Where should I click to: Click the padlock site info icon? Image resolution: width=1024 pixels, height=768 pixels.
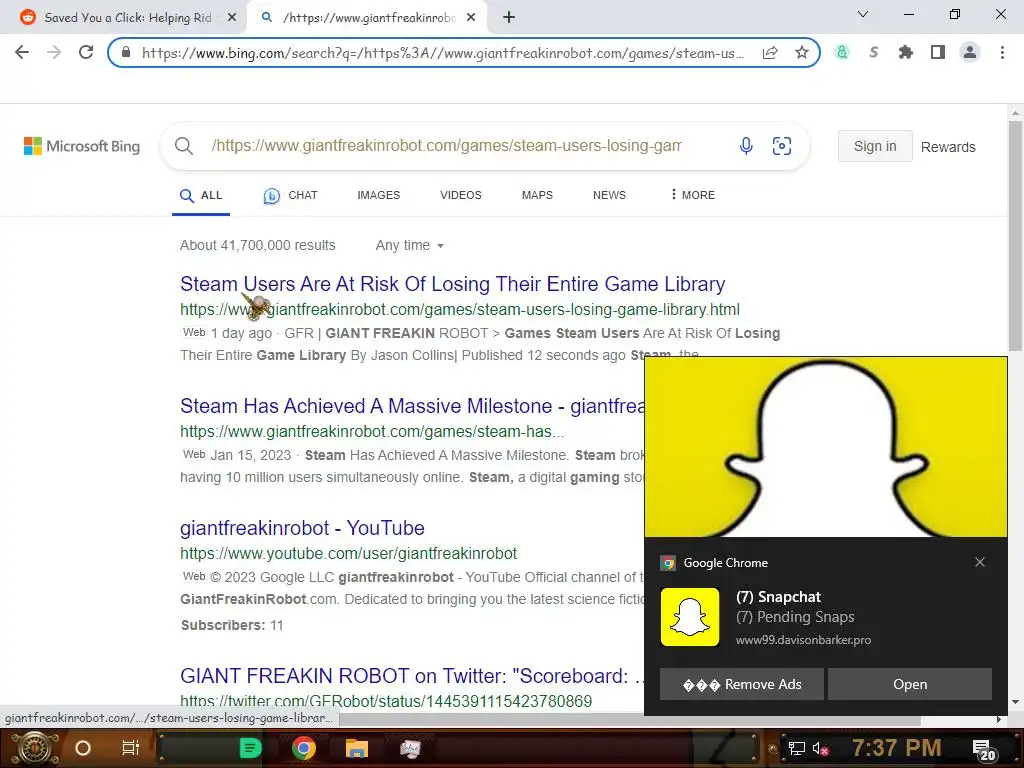127,53
